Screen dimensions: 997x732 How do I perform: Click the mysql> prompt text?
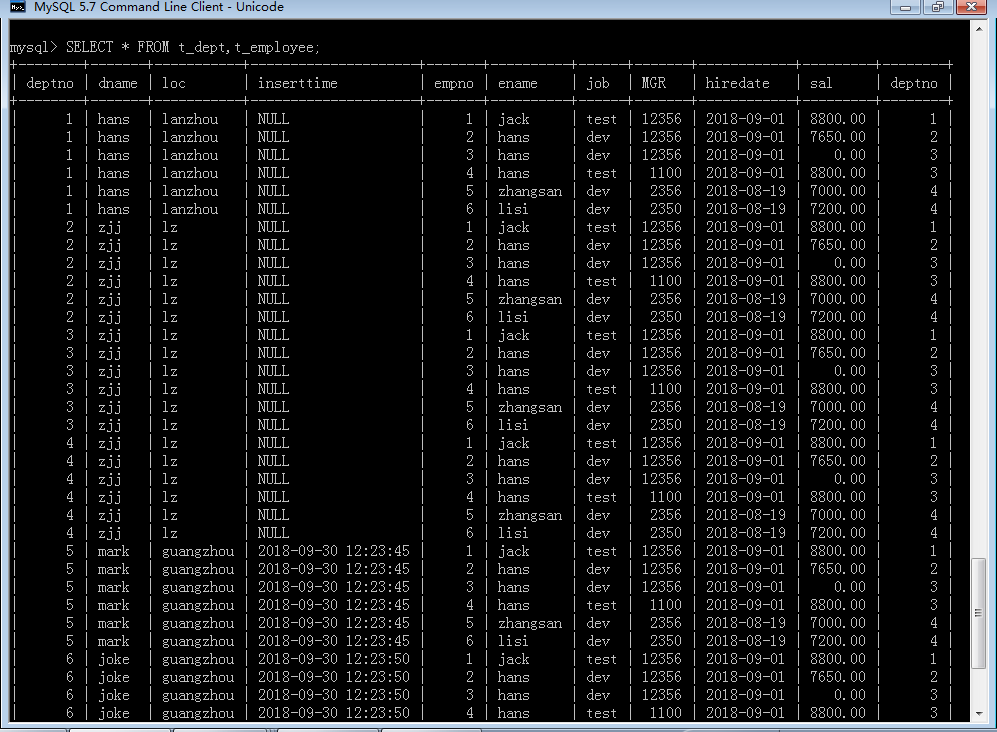pyautogui.click(x=34, y=47)
